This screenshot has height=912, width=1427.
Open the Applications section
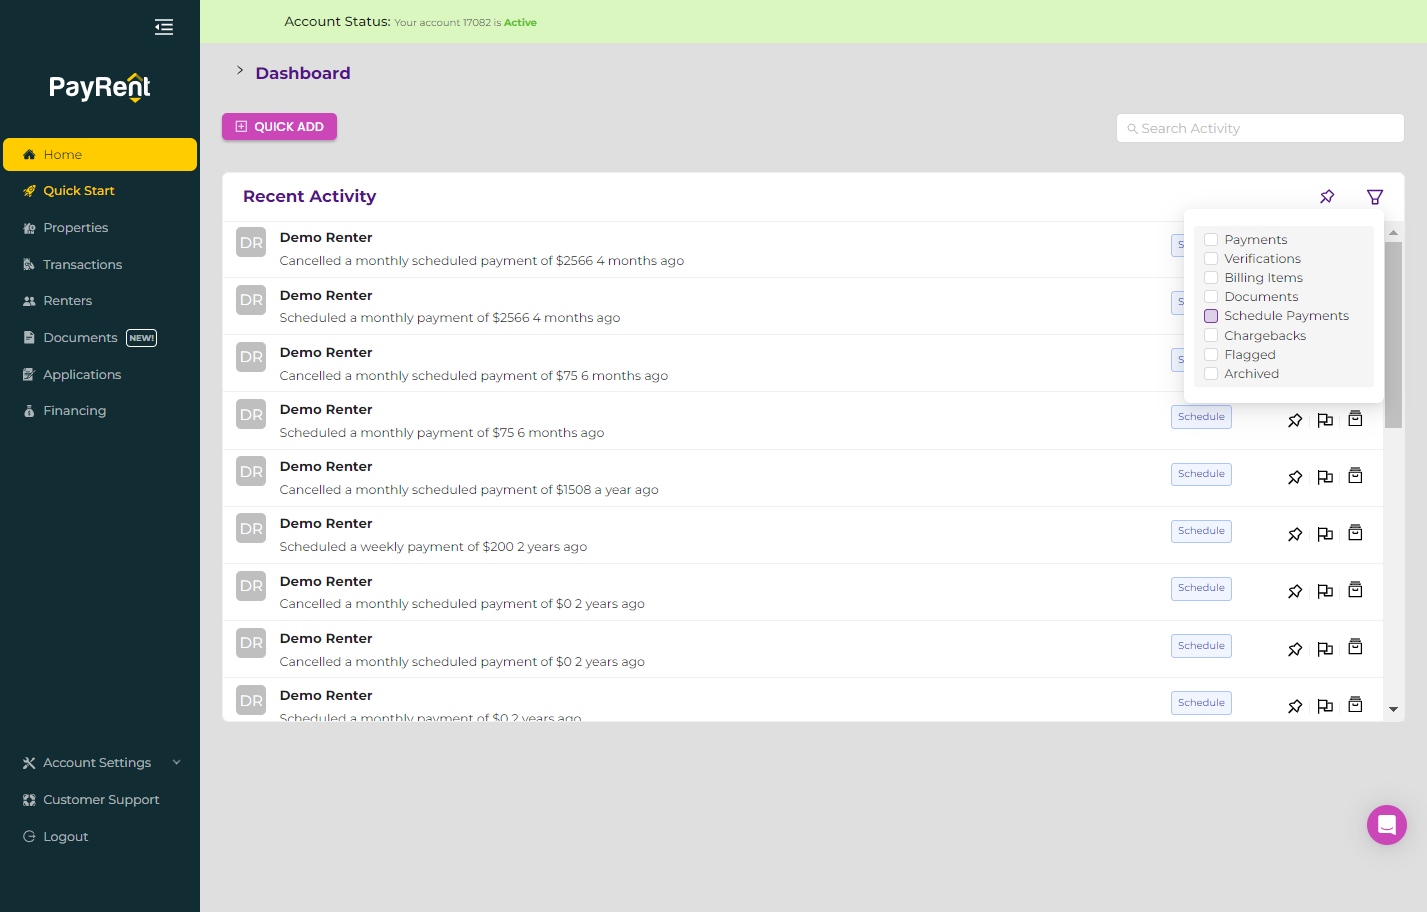[x=100, y=375]
